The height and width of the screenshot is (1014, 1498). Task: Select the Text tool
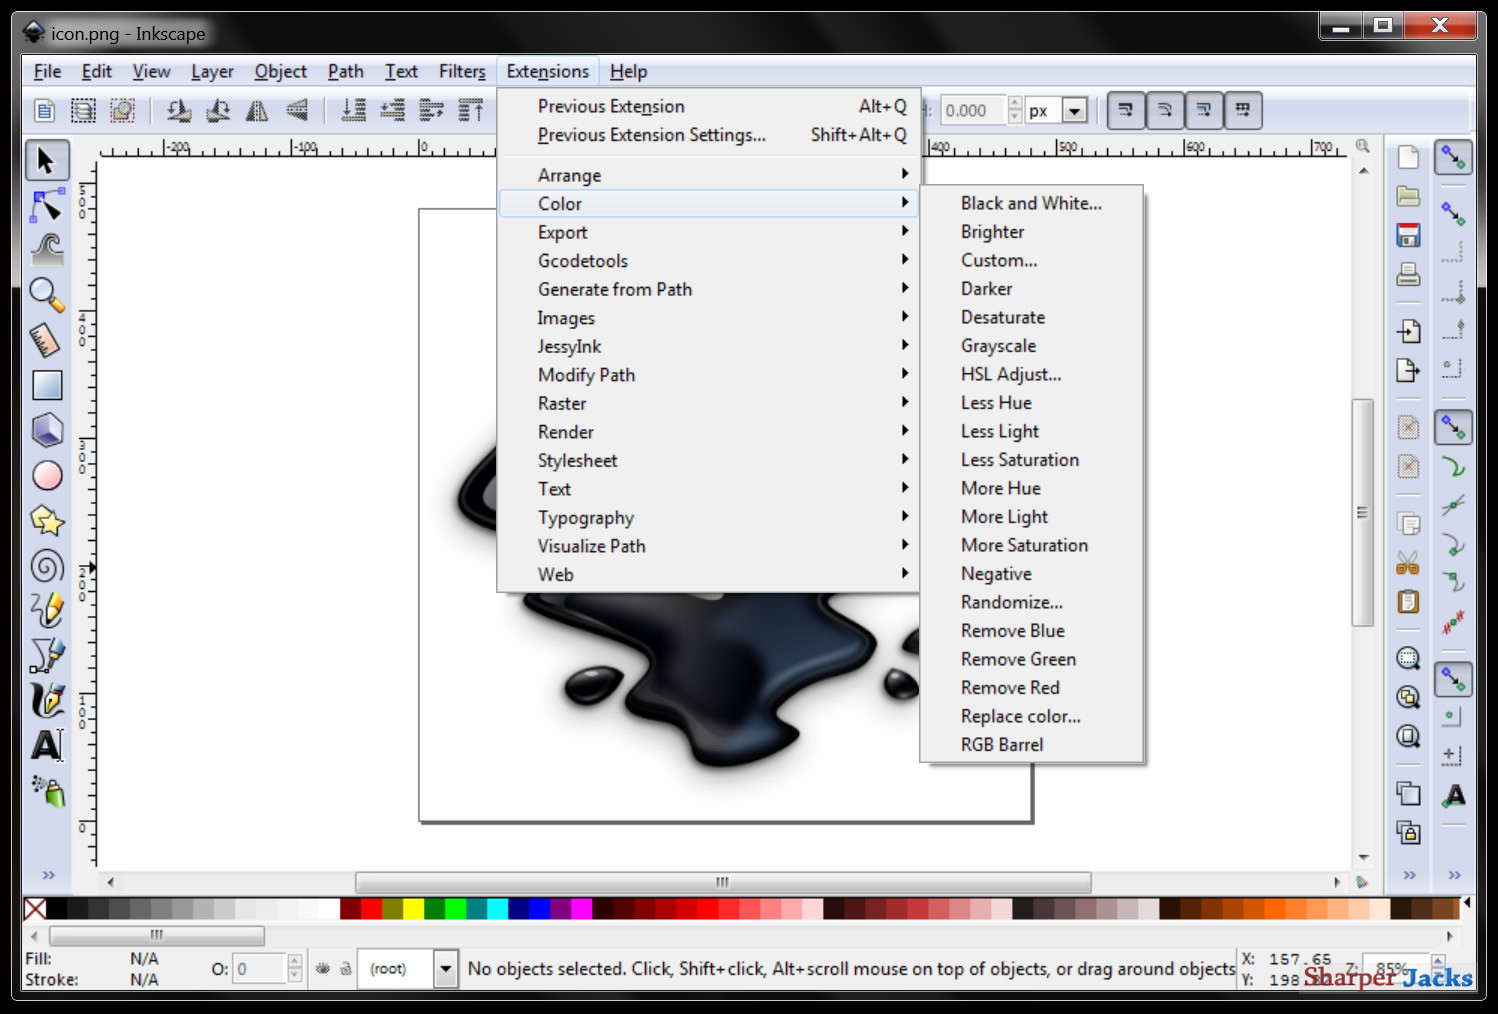tap(47, 745)
